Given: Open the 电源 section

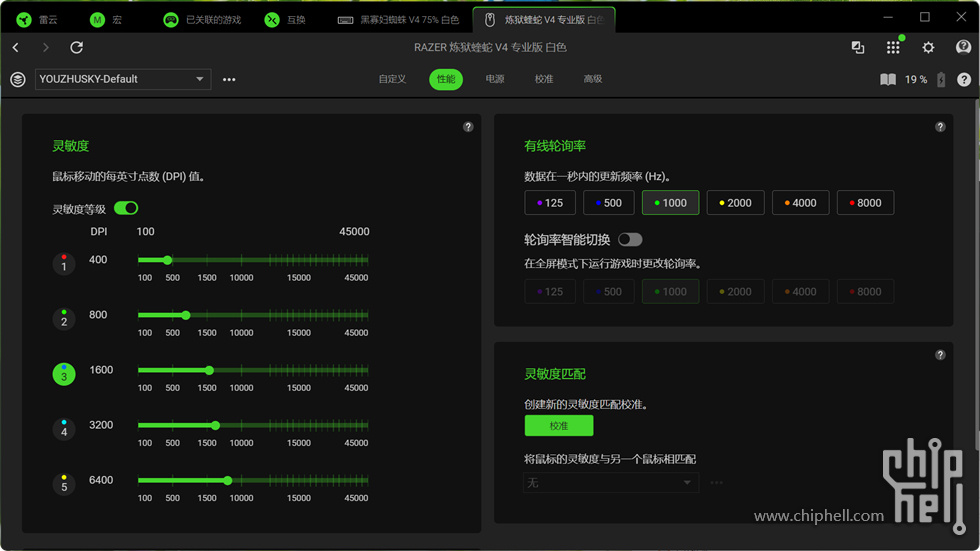Looking at the screenshot, I should coord(495,79).
